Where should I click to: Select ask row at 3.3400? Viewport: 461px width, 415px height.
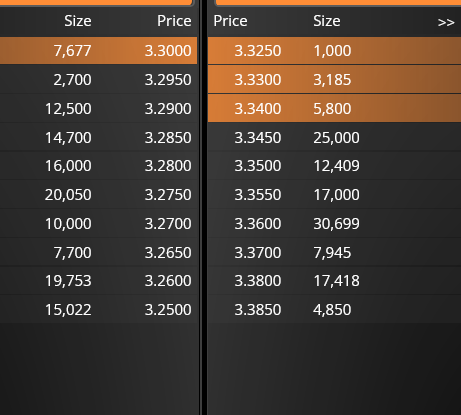click(334, 108)
